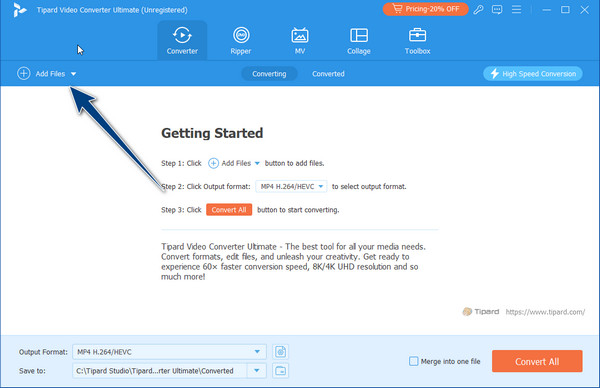Open output format settings icon
The height and width of the screenshot is (388, 600).
tap(280, 352)
